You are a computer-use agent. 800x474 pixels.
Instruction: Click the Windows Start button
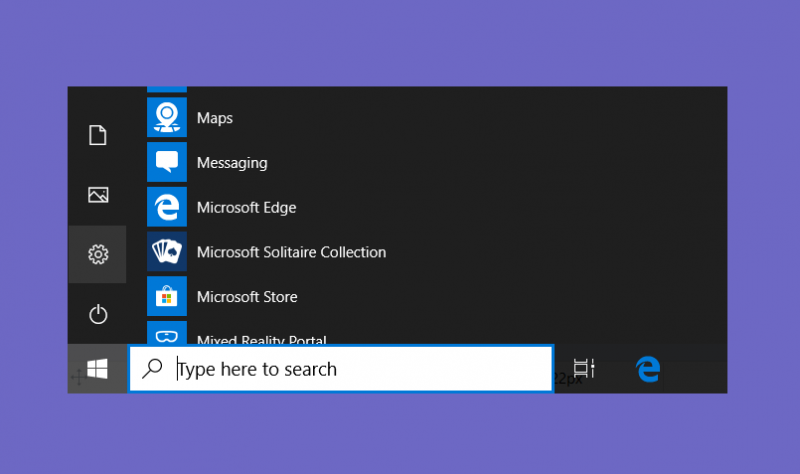[97, 368]
